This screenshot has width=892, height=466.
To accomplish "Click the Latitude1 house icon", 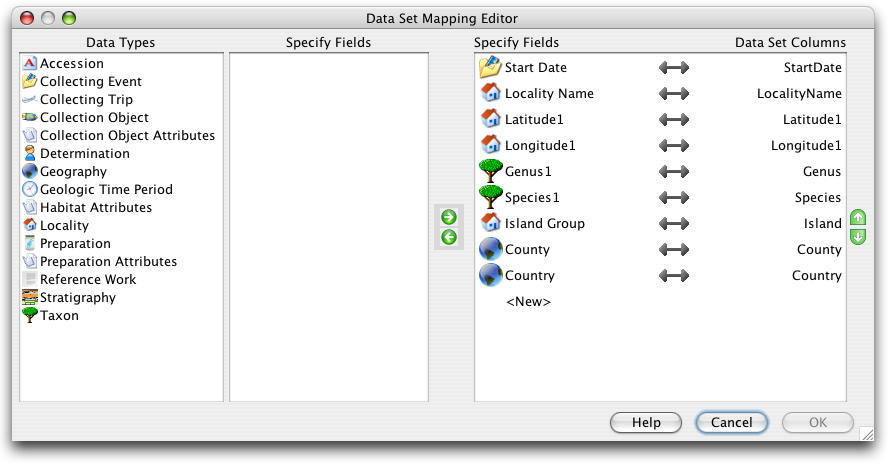I will click(x=490, y=118).
